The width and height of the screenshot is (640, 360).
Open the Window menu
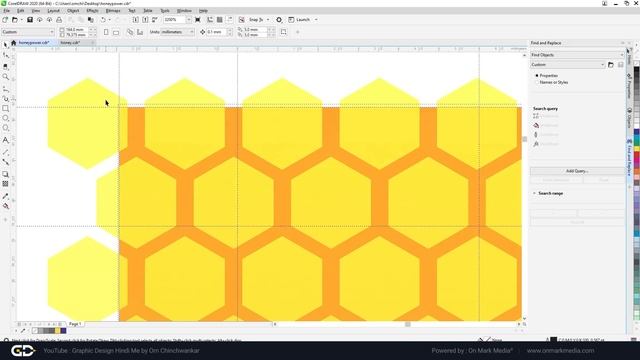[184, 11]
